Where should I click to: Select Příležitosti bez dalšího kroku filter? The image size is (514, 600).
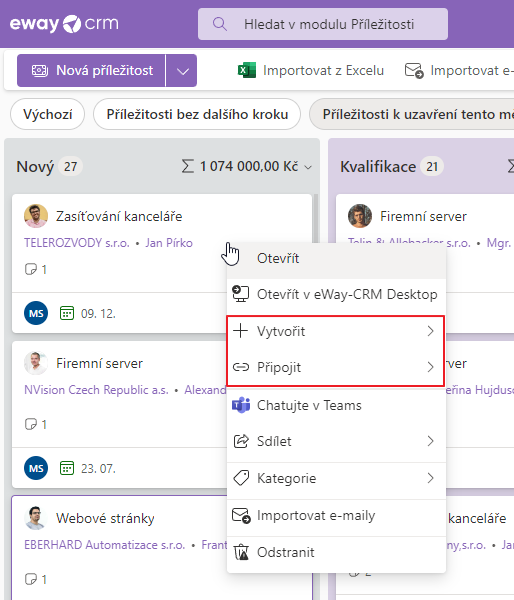tap(197, 114)
